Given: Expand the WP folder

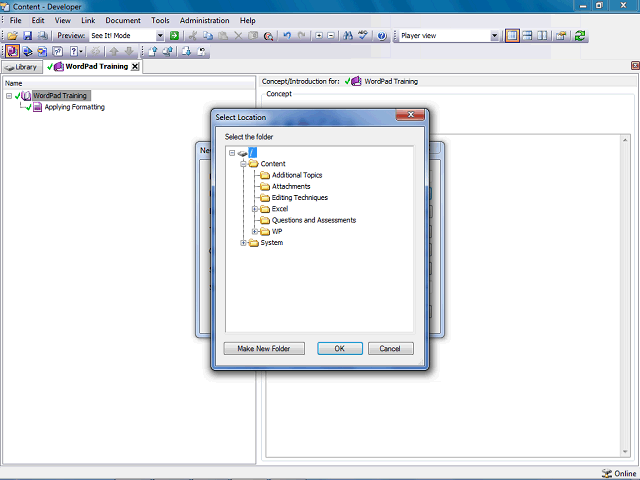Looking at the screenshot, I should click(255, 231).
